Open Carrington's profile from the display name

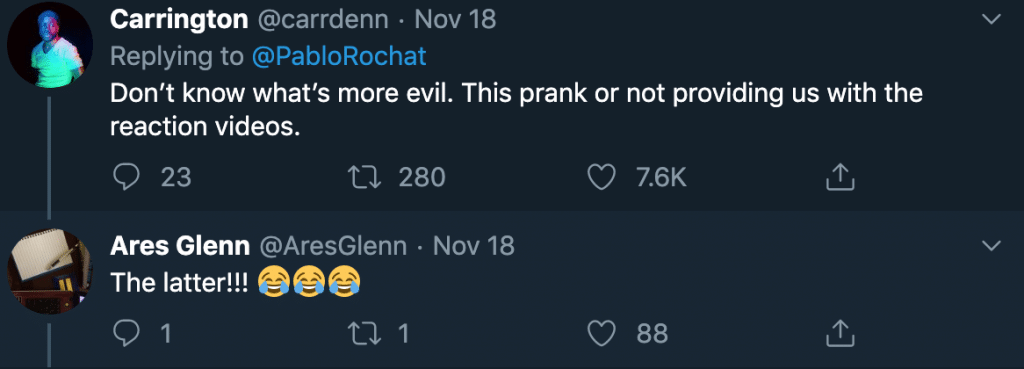tap(179, 20)
